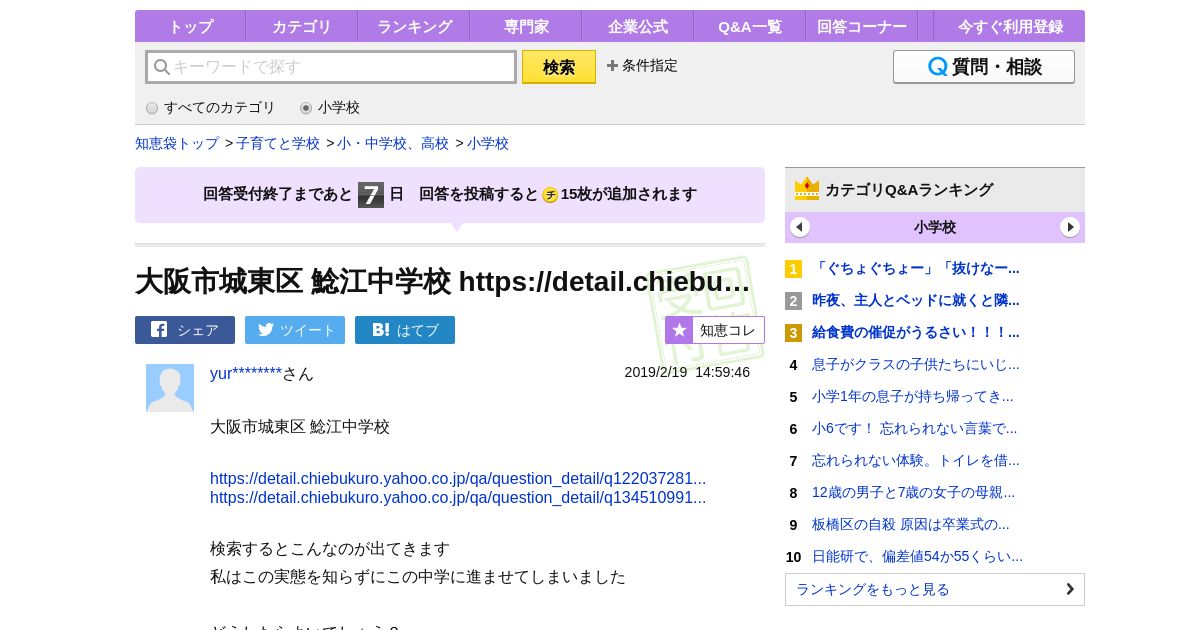Open the 専門家 tab
Image resolution: width=1200 pixels, height=630 pixels.
pos(526,27)
